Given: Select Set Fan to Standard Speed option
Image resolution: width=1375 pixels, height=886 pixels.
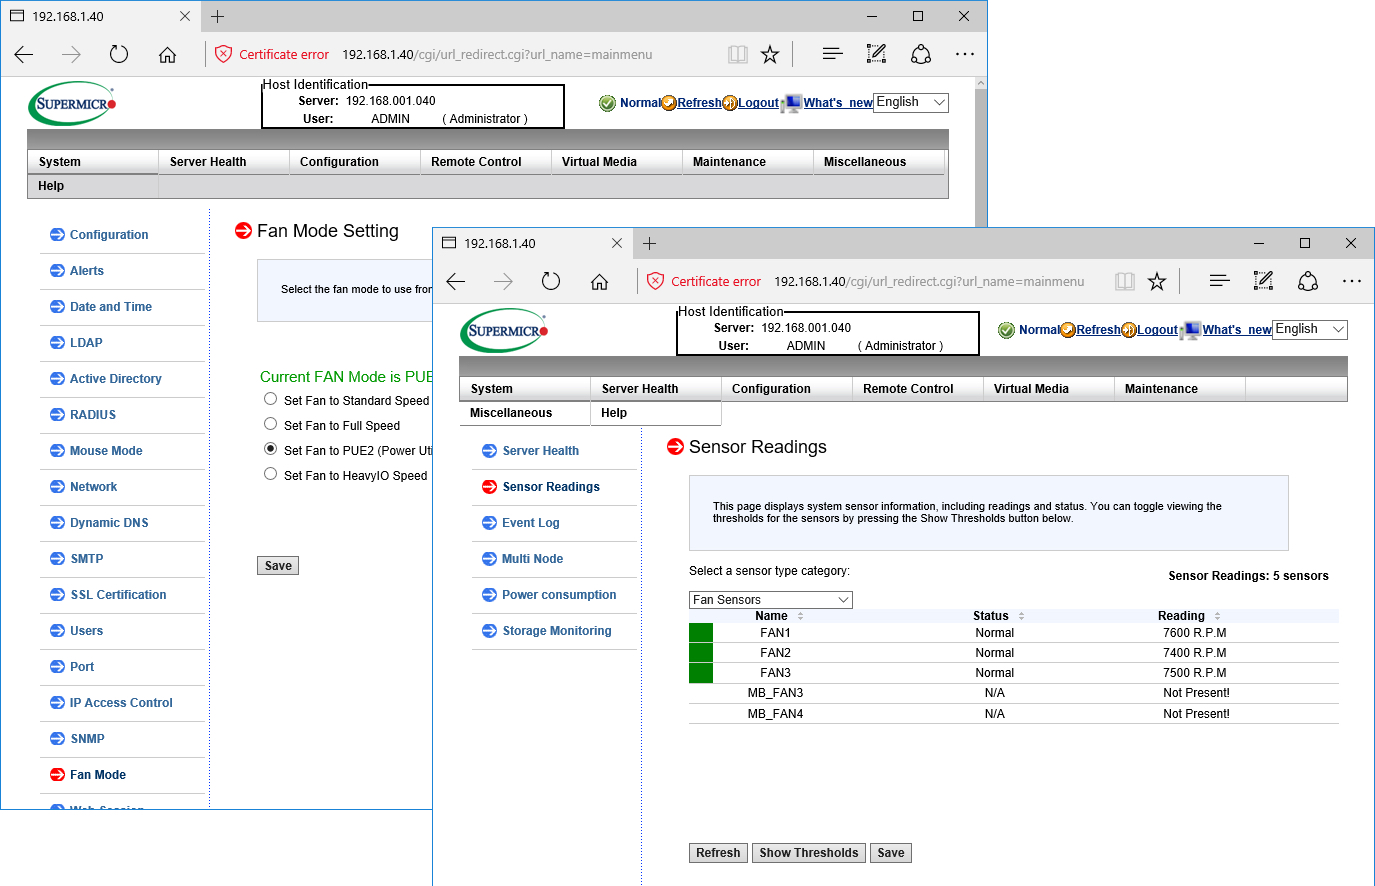Looking at the screenshot, I should click(x=270, y=399).
